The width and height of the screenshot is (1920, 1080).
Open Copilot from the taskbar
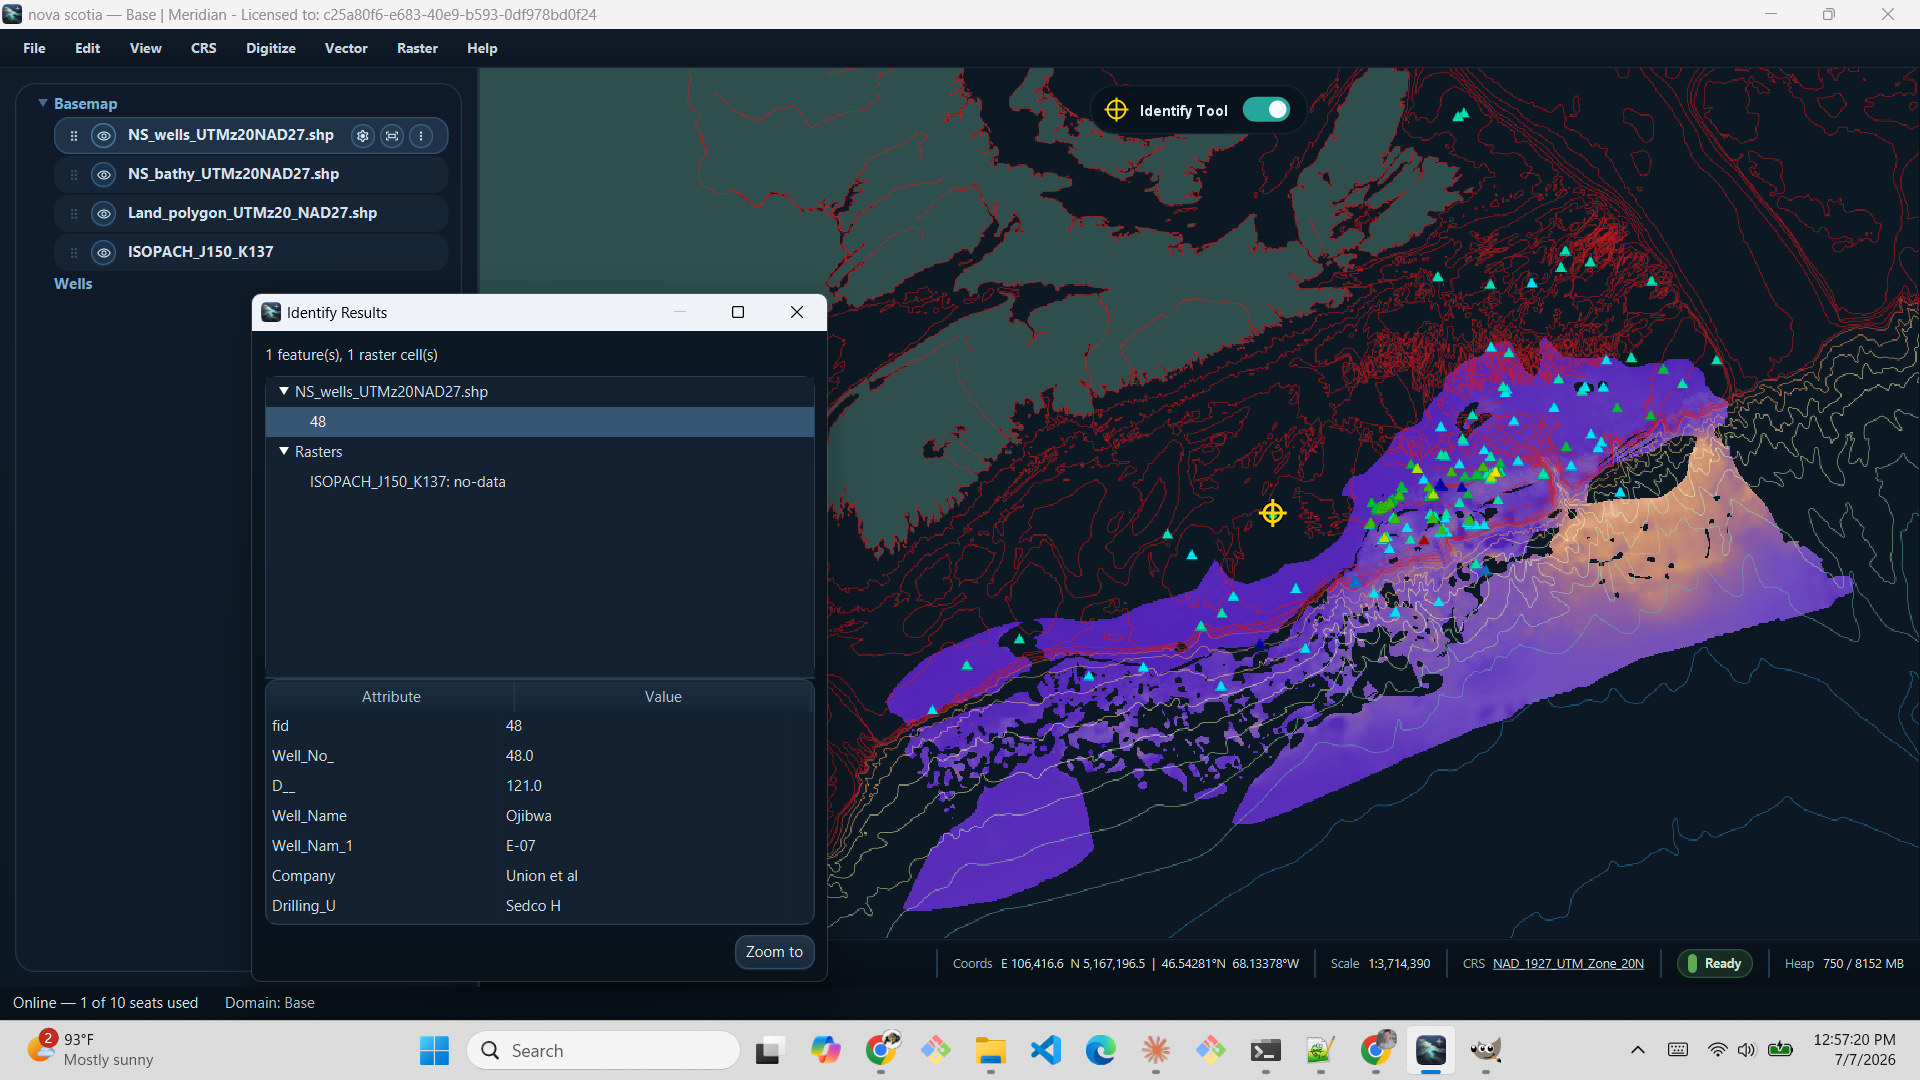tap(826, 1050)
